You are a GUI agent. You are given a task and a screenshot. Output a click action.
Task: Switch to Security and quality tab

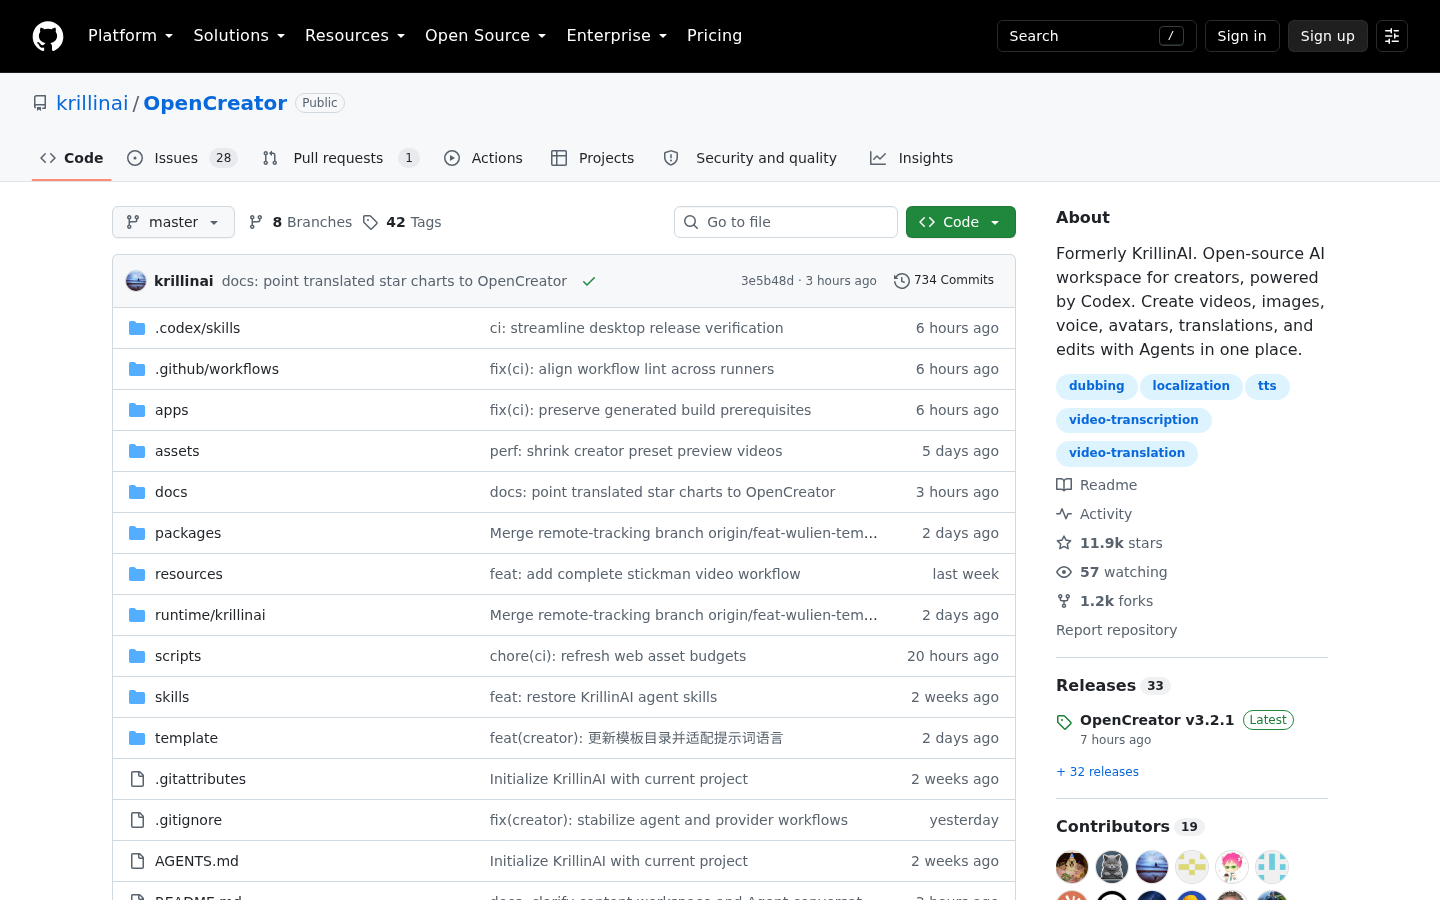[751, 158]
